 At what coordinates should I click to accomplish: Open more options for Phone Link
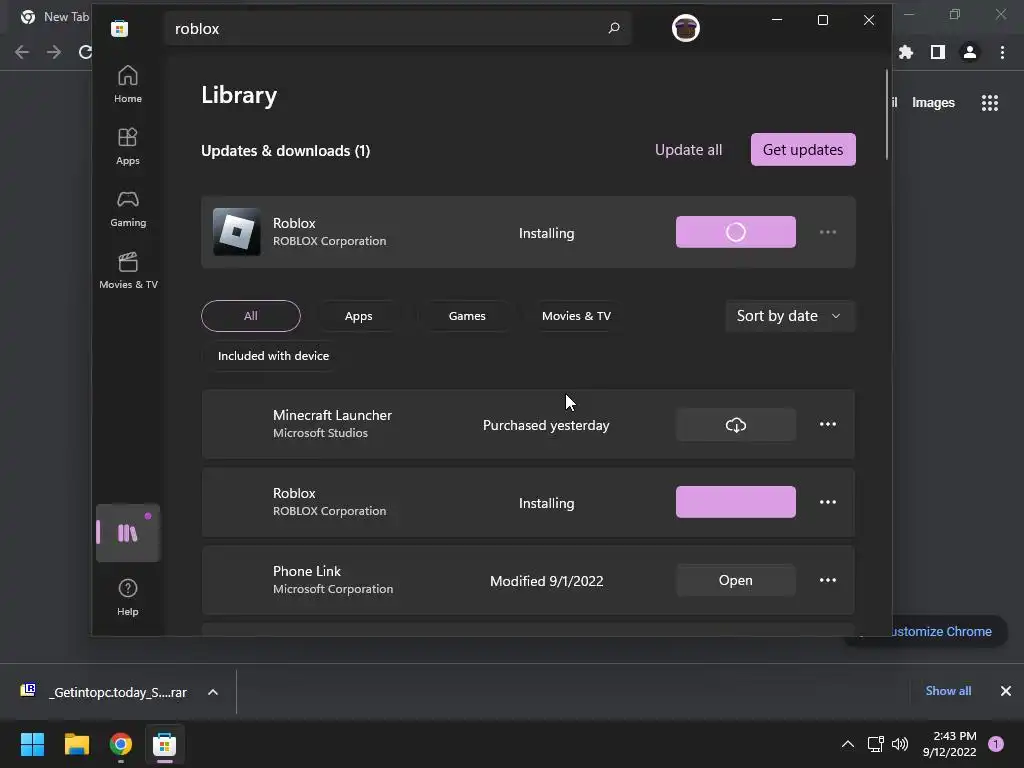coord(827,580)
